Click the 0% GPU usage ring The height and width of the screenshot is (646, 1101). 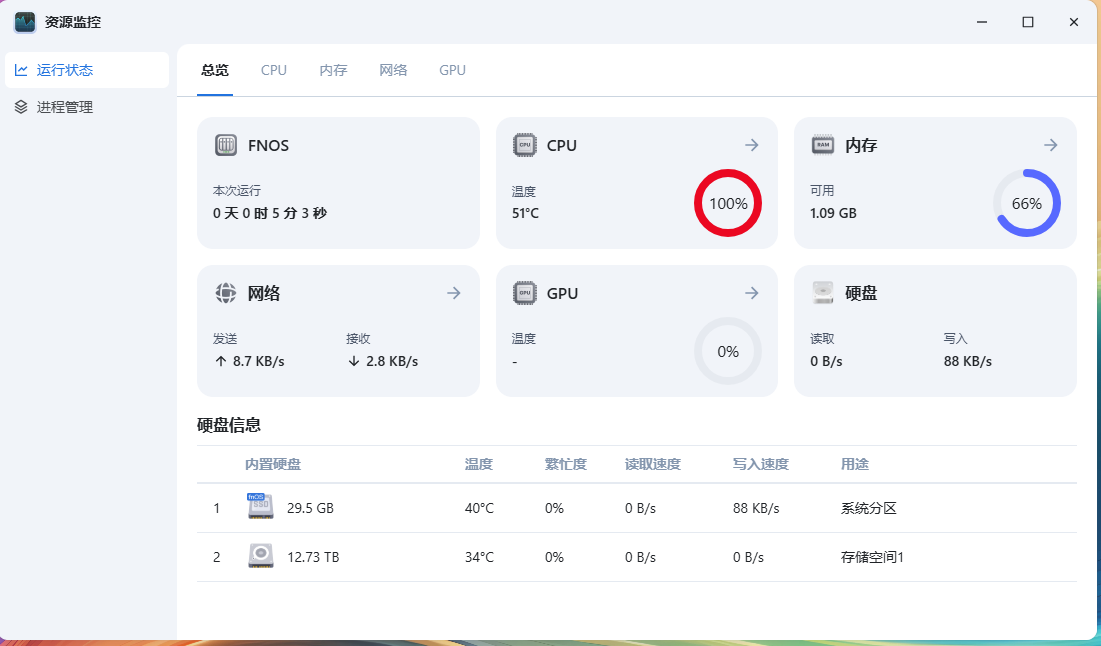pos(728,351)
